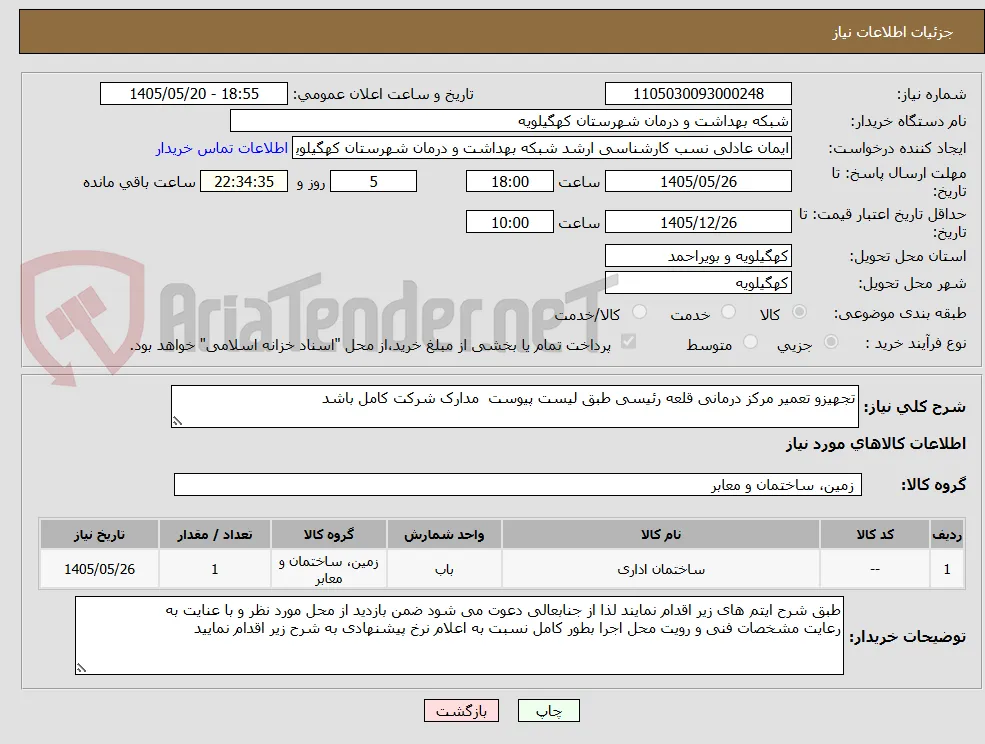Click the remaining time field 22:34:35

point(244,182)
